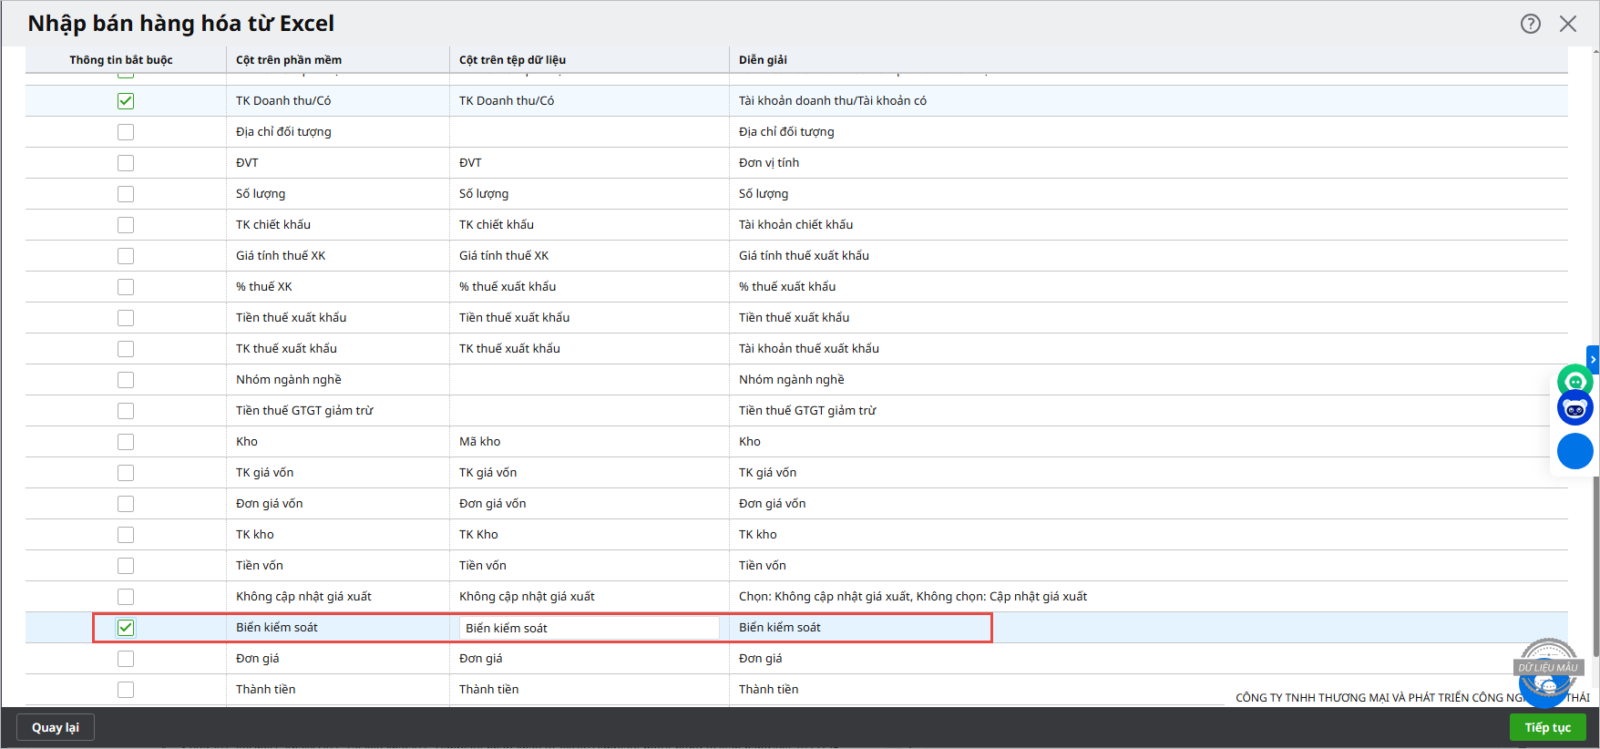Screen dimensions: 1600x749
Task: Expand the blue side panel arrow
Action: click(1593, 359)
